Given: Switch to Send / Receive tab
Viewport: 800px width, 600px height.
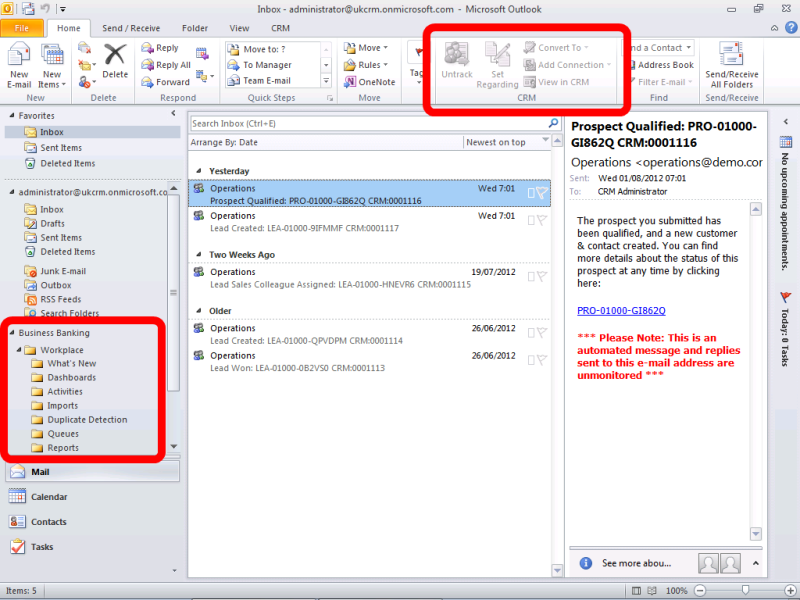Looking at the screenshot, I should click(131, 28).
